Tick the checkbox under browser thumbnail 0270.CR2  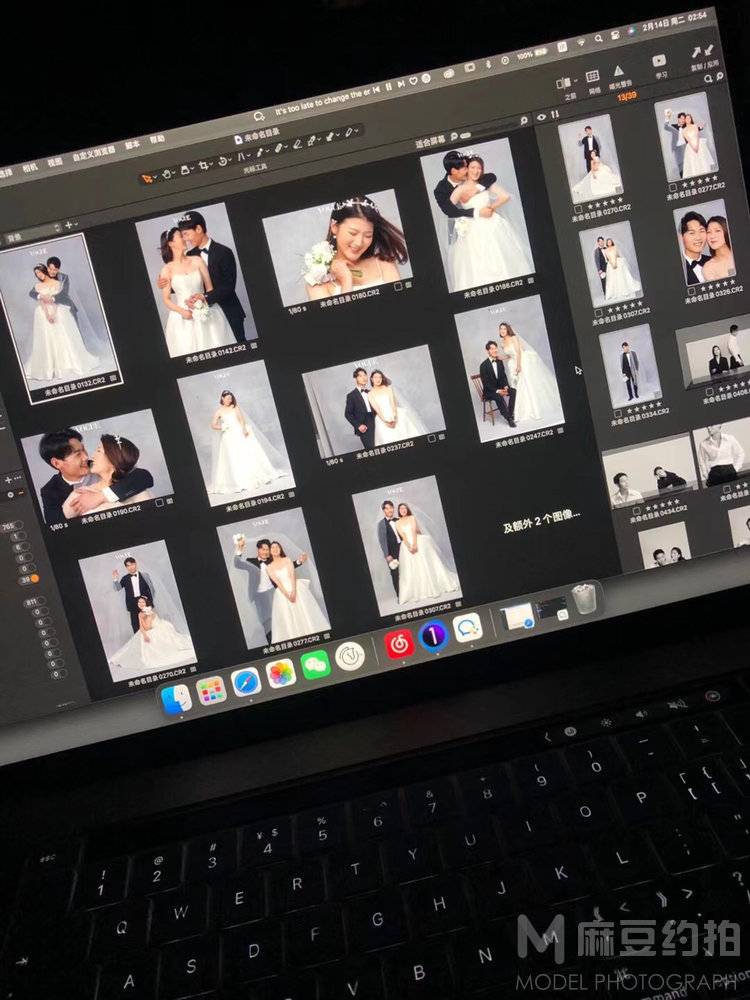(x=578, y=209)
